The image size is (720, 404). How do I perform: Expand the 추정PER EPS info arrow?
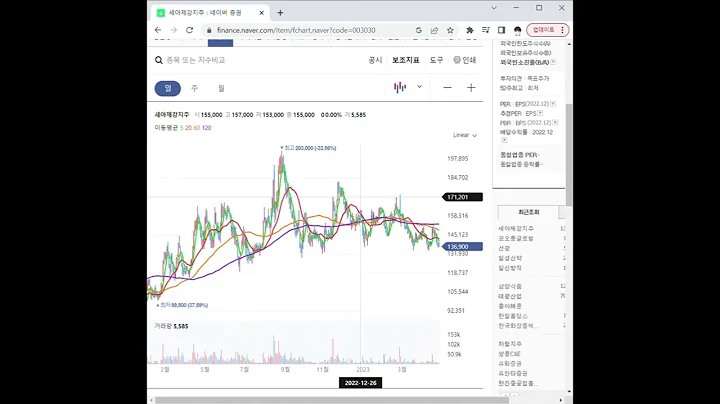coord(540,113)
